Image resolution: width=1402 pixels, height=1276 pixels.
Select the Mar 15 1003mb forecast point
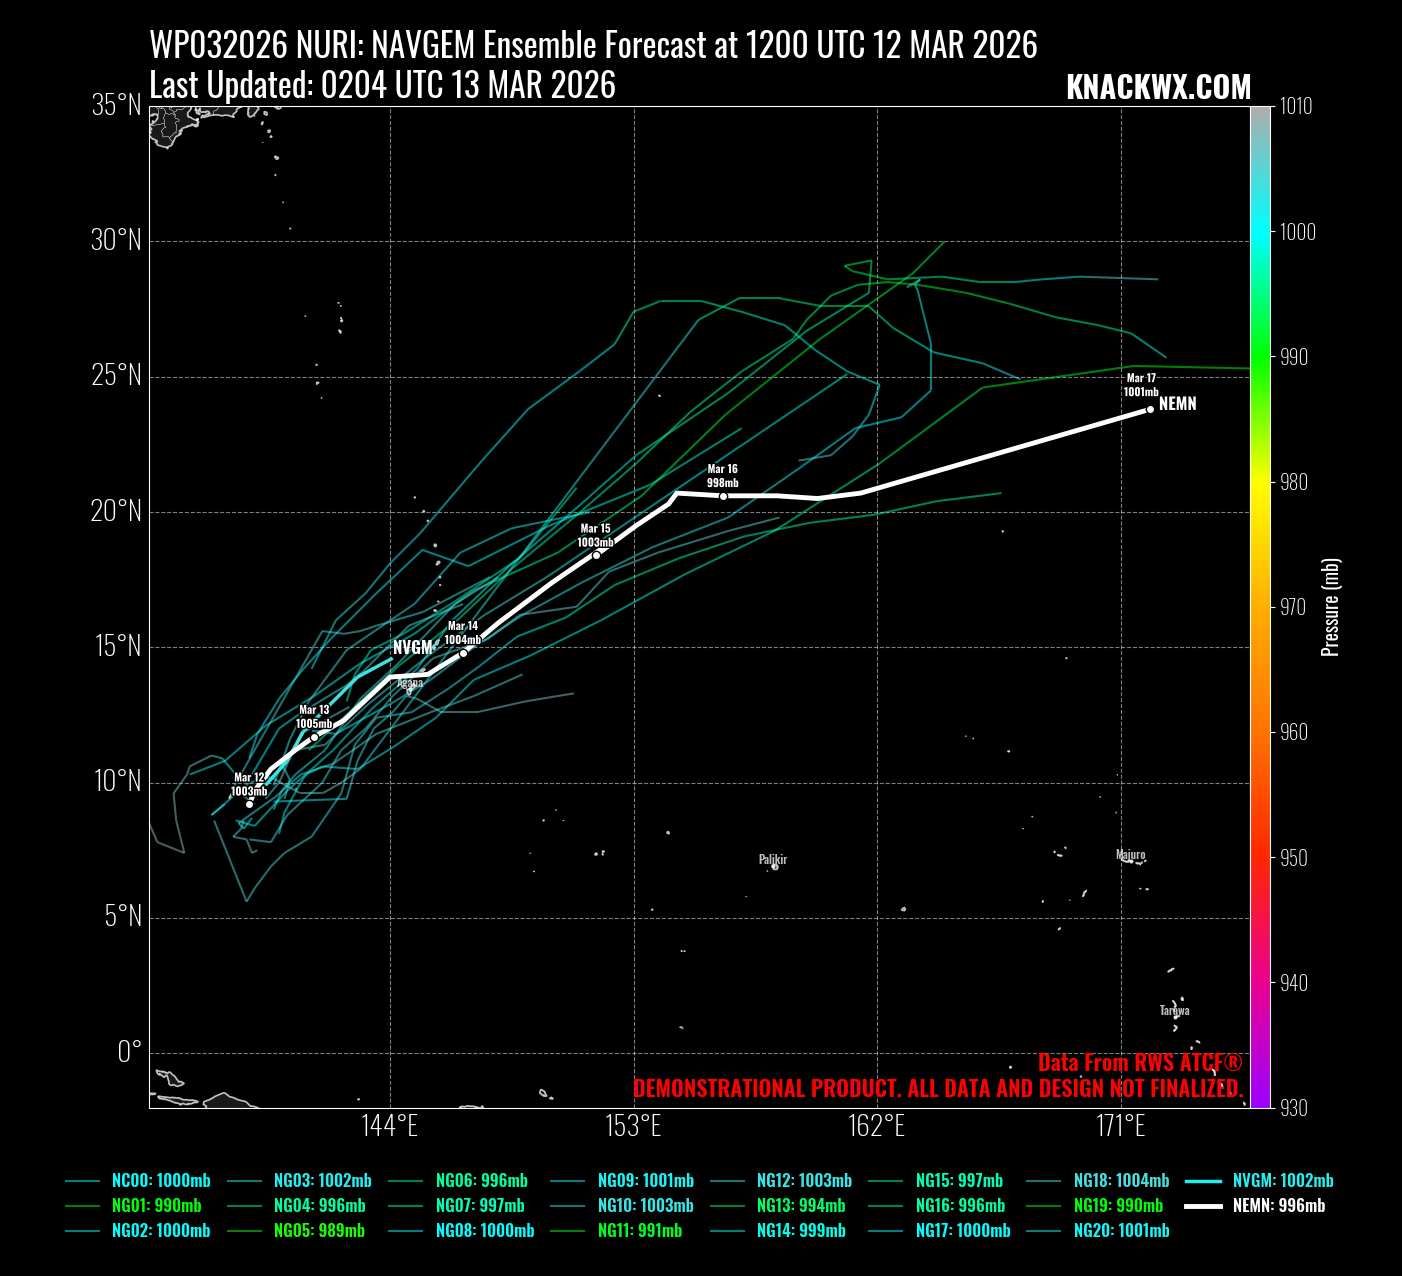click(596, 555)
